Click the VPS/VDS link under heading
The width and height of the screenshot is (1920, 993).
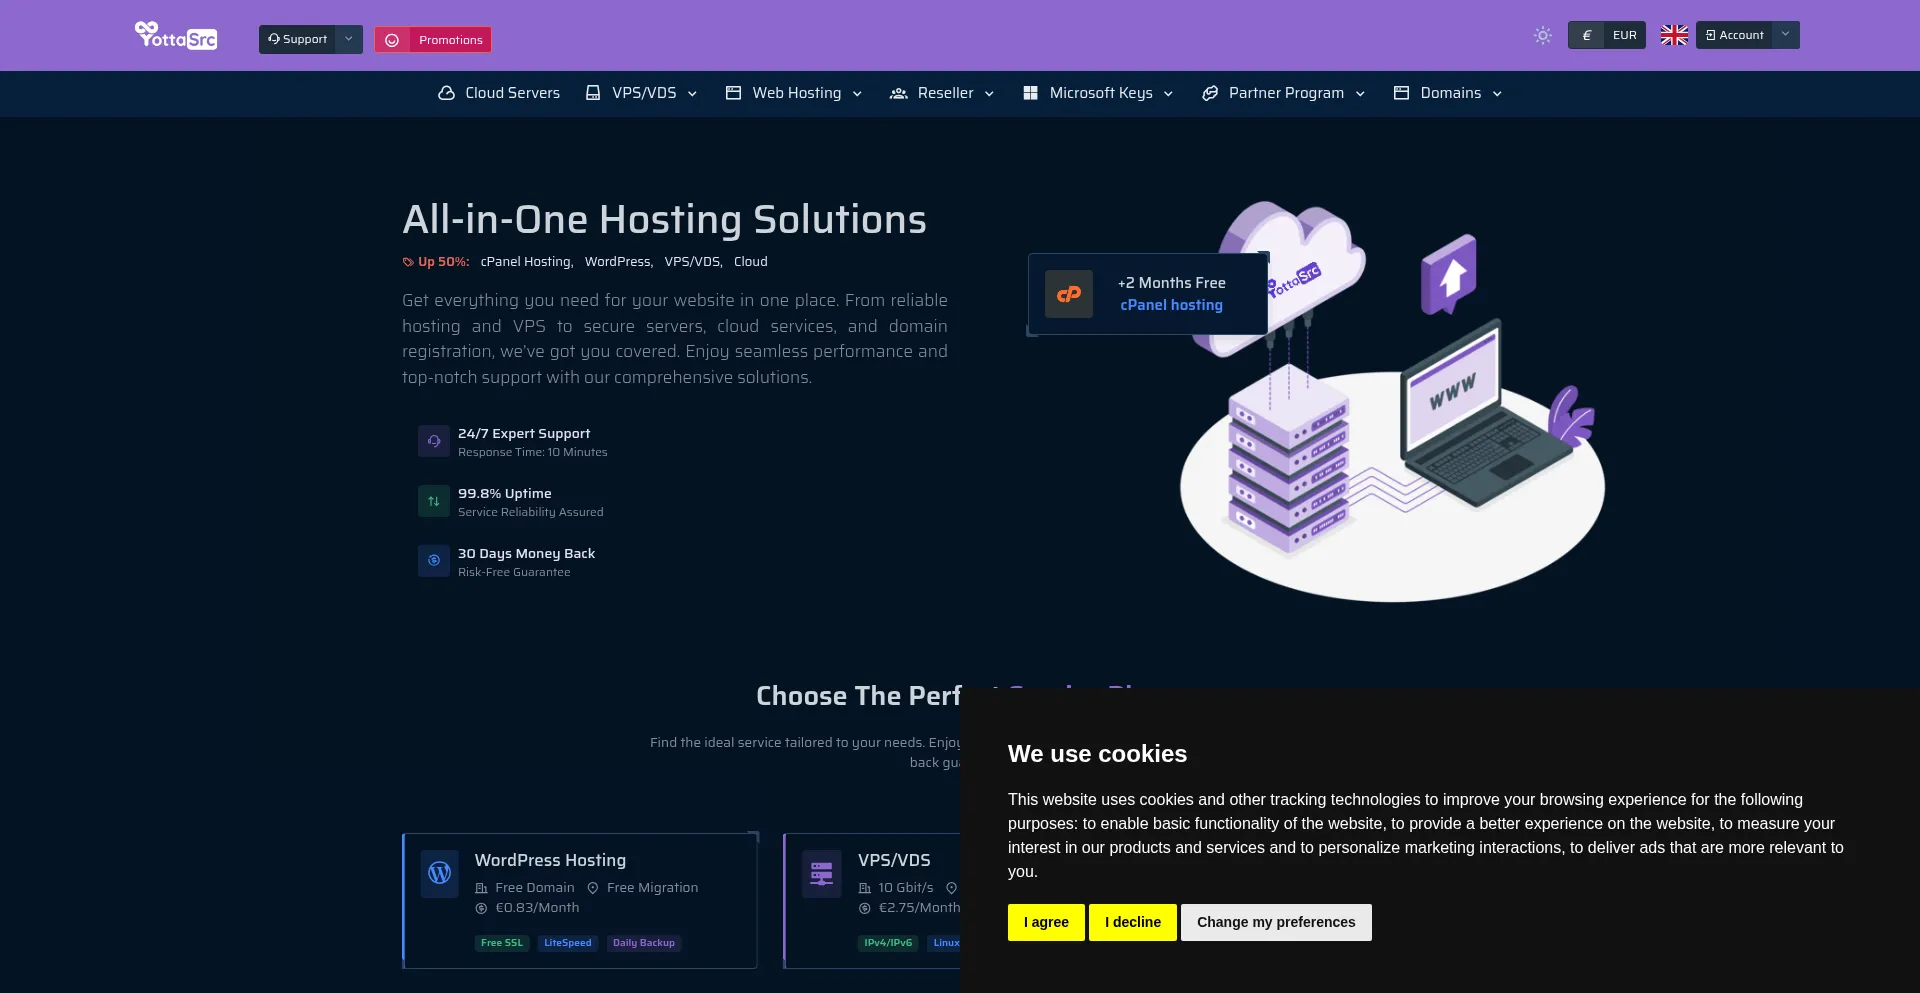pyautogui.click(x=694, y=262)
